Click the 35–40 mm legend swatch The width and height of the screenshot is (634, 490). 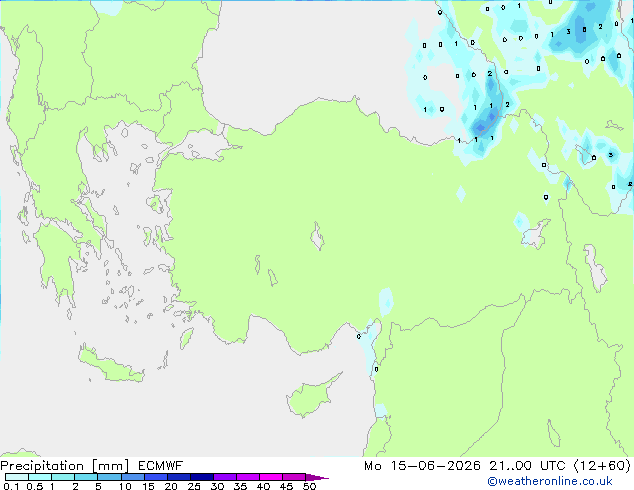(x=247, y=477)
